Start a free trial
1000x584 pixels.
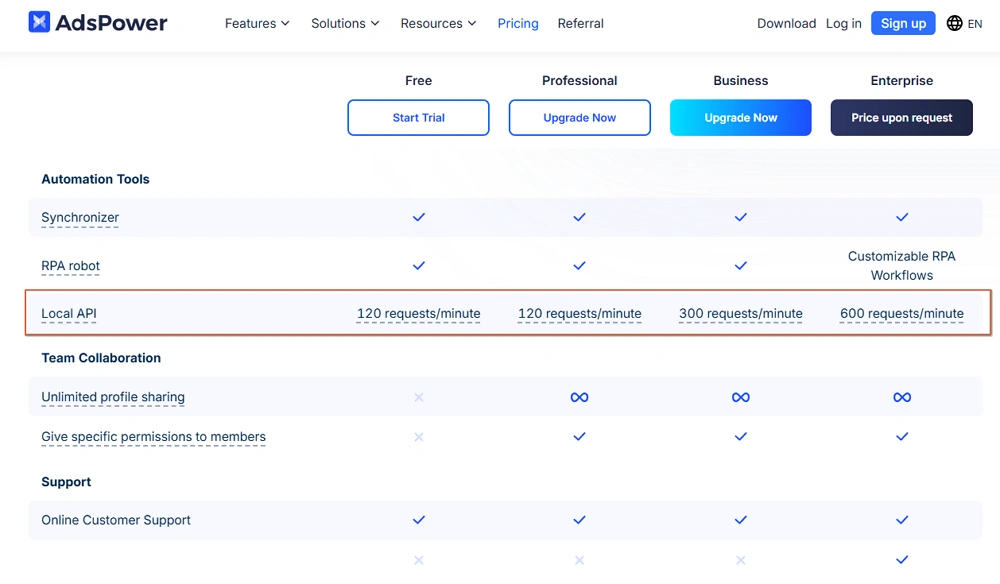(x=418, y=117)
